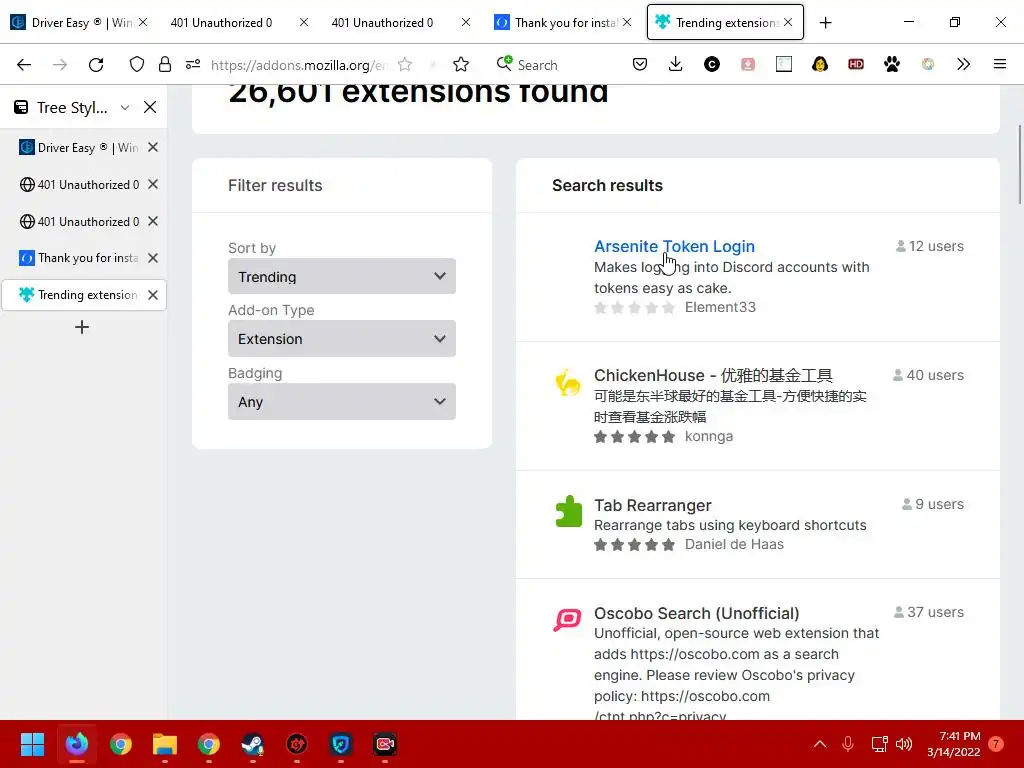Viewport: 1024px width, 768px height.
Task: Go back to the previous page
Action: tap(24, 64)
